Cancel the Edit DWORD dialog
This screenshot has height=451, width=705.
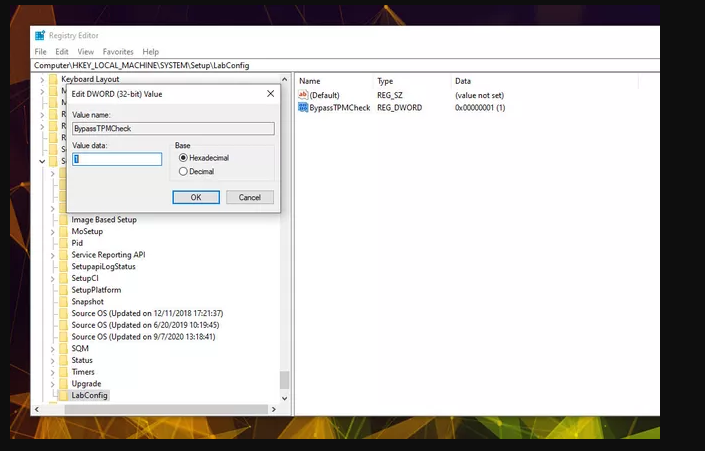pos(250,197)
